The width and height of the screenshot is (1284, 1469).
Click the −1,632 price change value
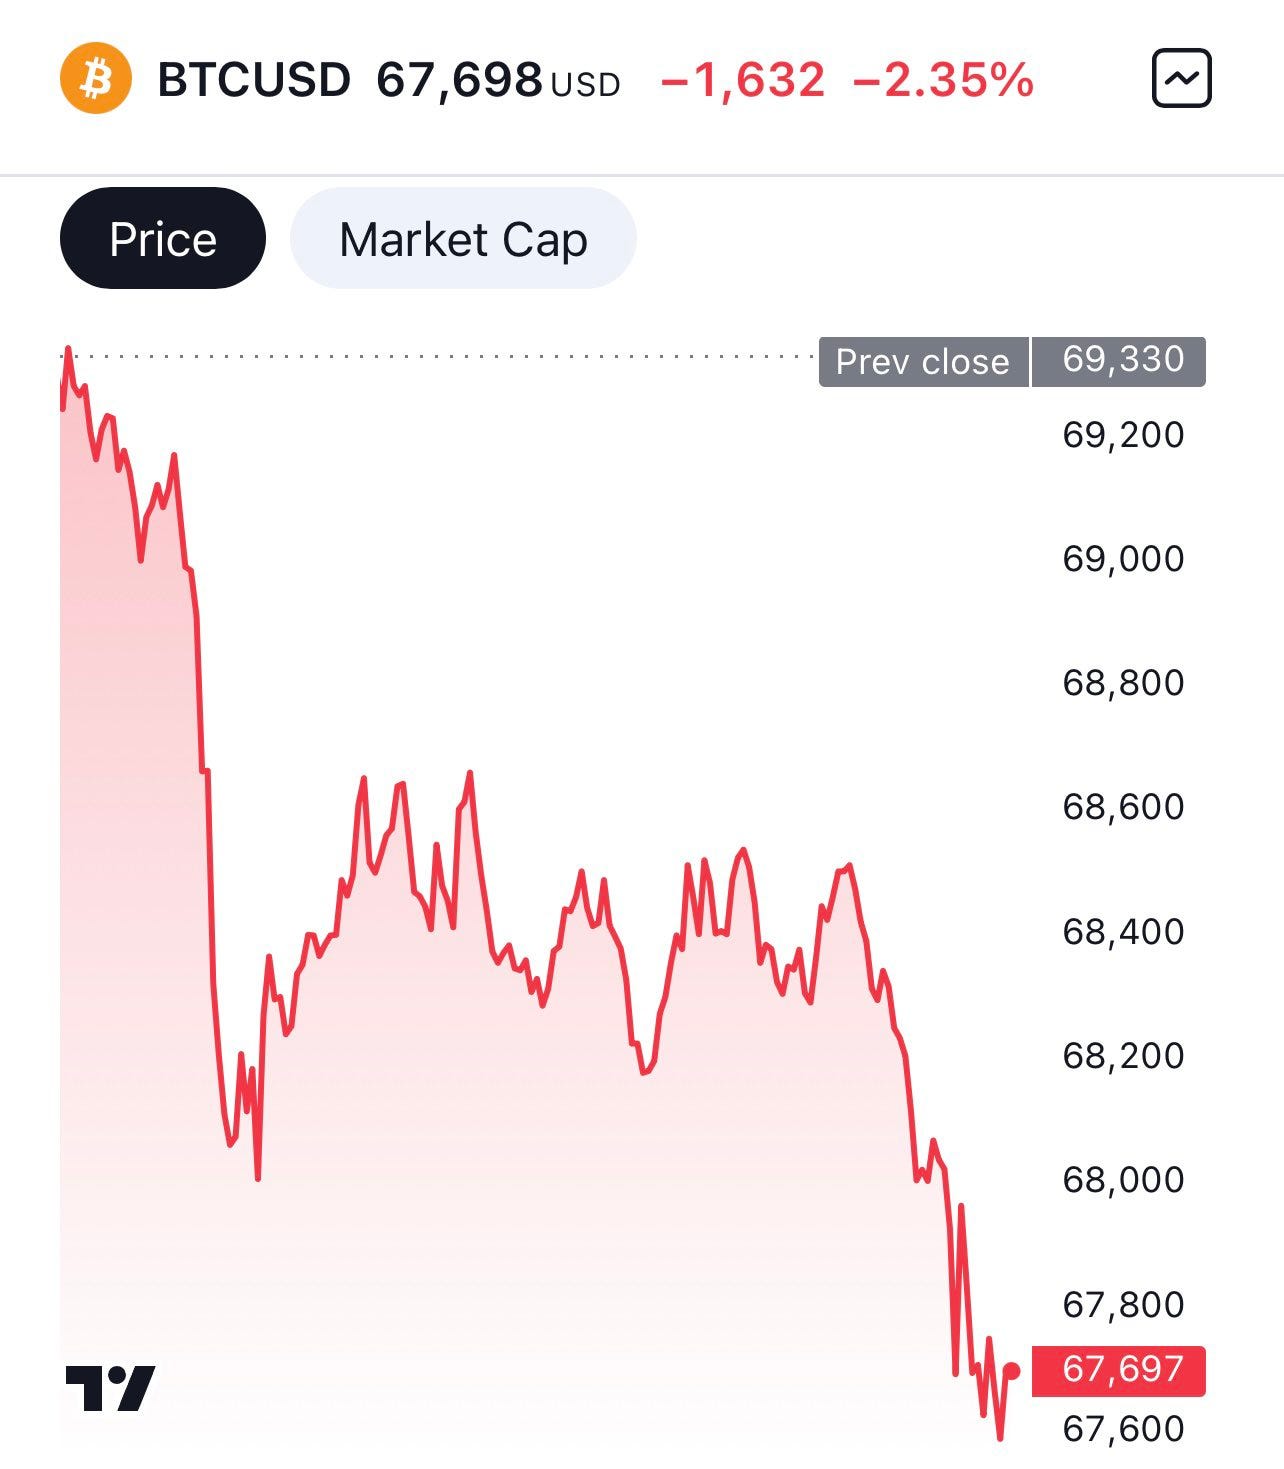click(743, 80)
